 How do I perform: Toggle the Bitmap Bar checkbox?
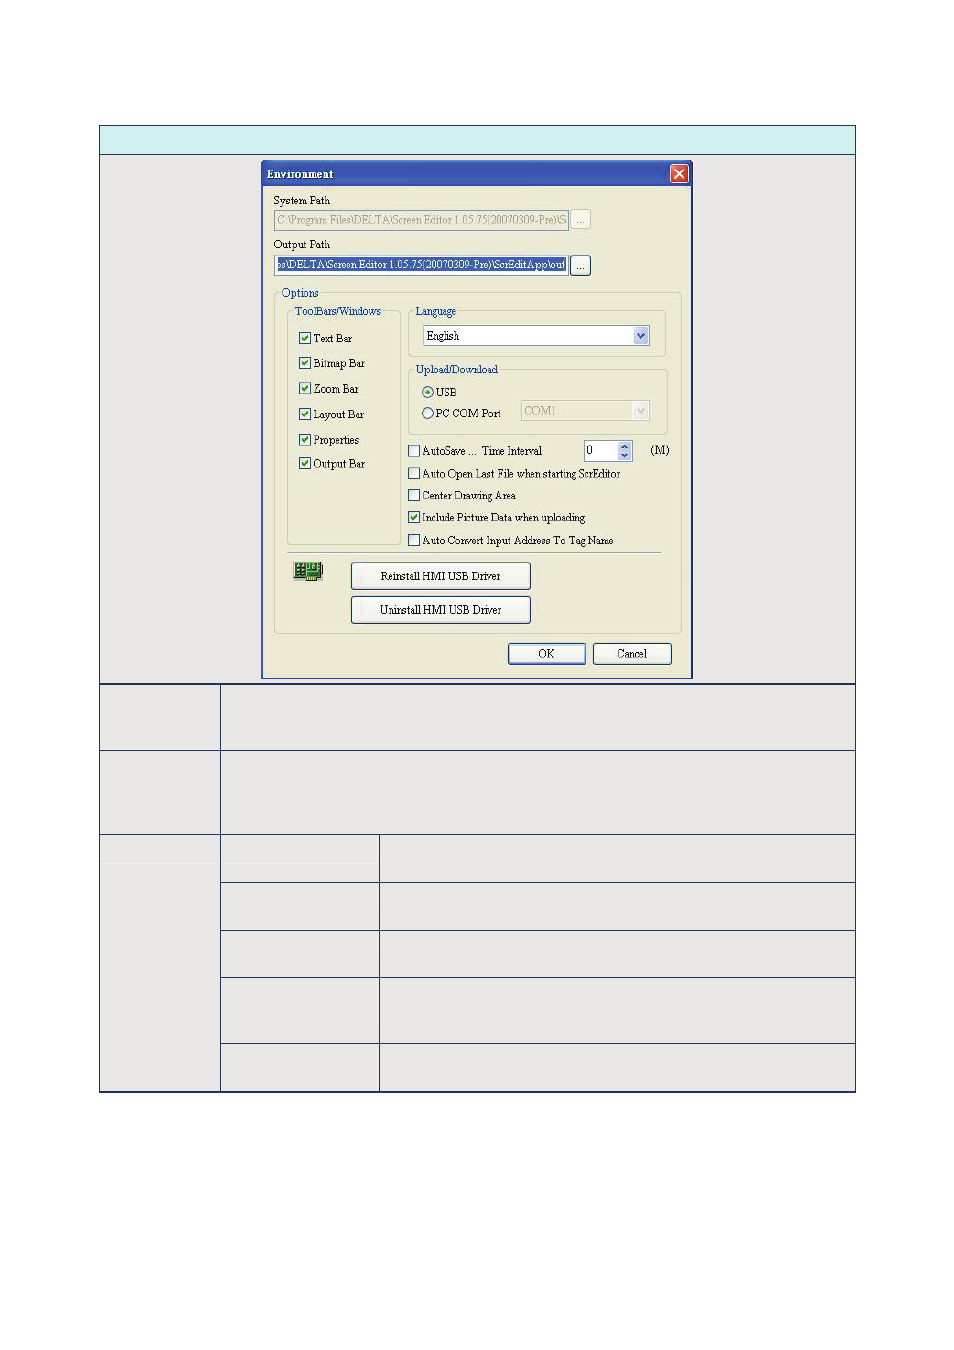pyautogui.click(x=305, y=363)
